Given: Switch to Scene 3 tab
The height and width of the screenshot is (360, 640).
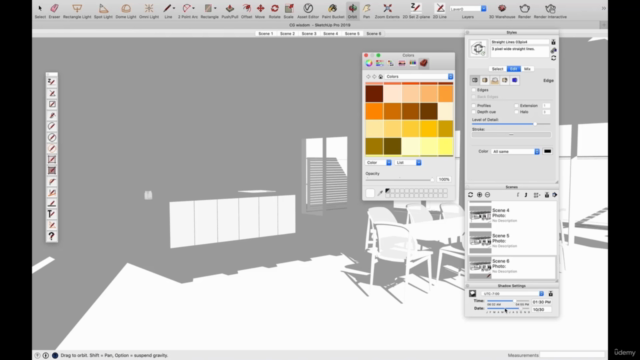Looking at the screenshot, I should coord(309,33).
